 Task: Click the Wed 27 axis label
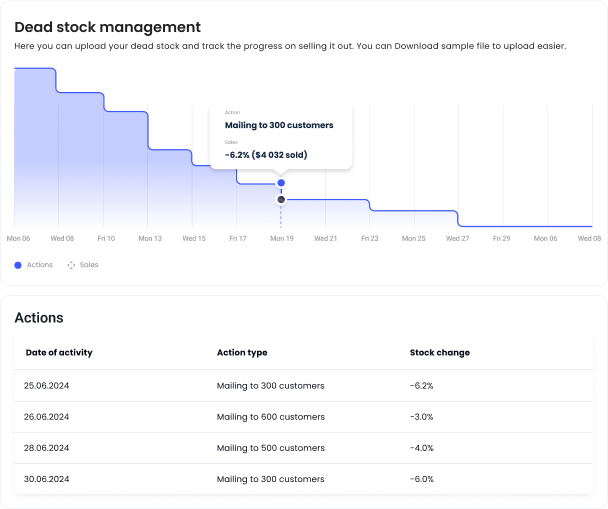[x=457, y=239]
